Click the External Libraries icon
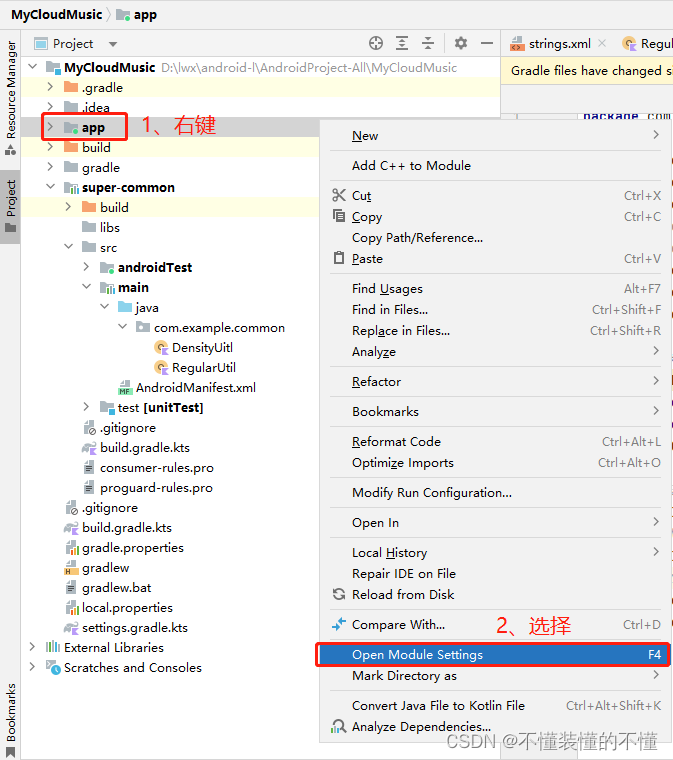This screenshot has height=760, width=673. click(x=53, y=647)
